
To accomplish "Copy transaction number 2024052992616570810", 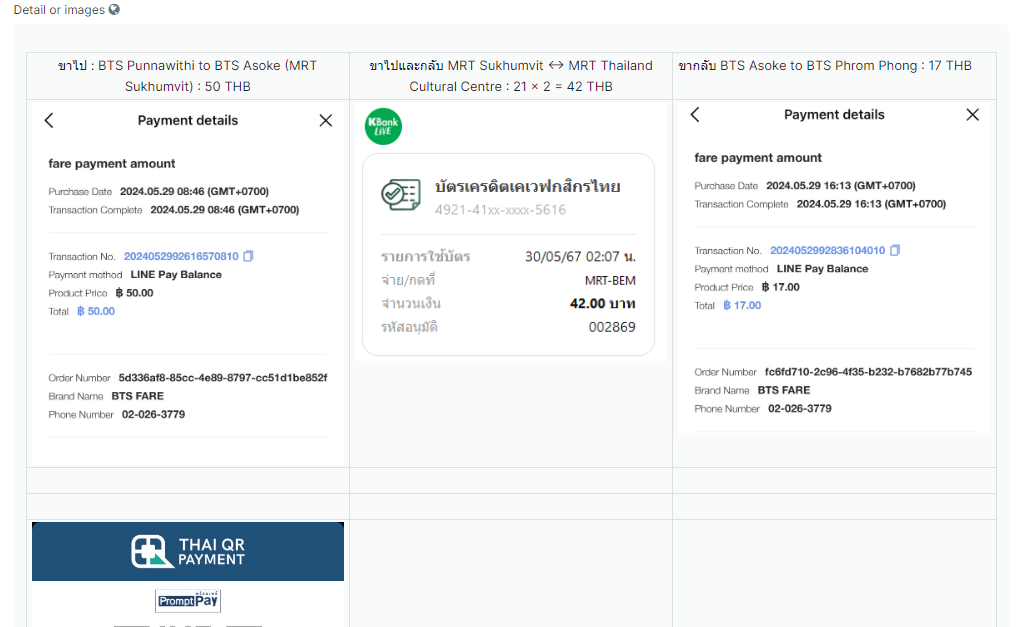I will (x=248, y=256).
